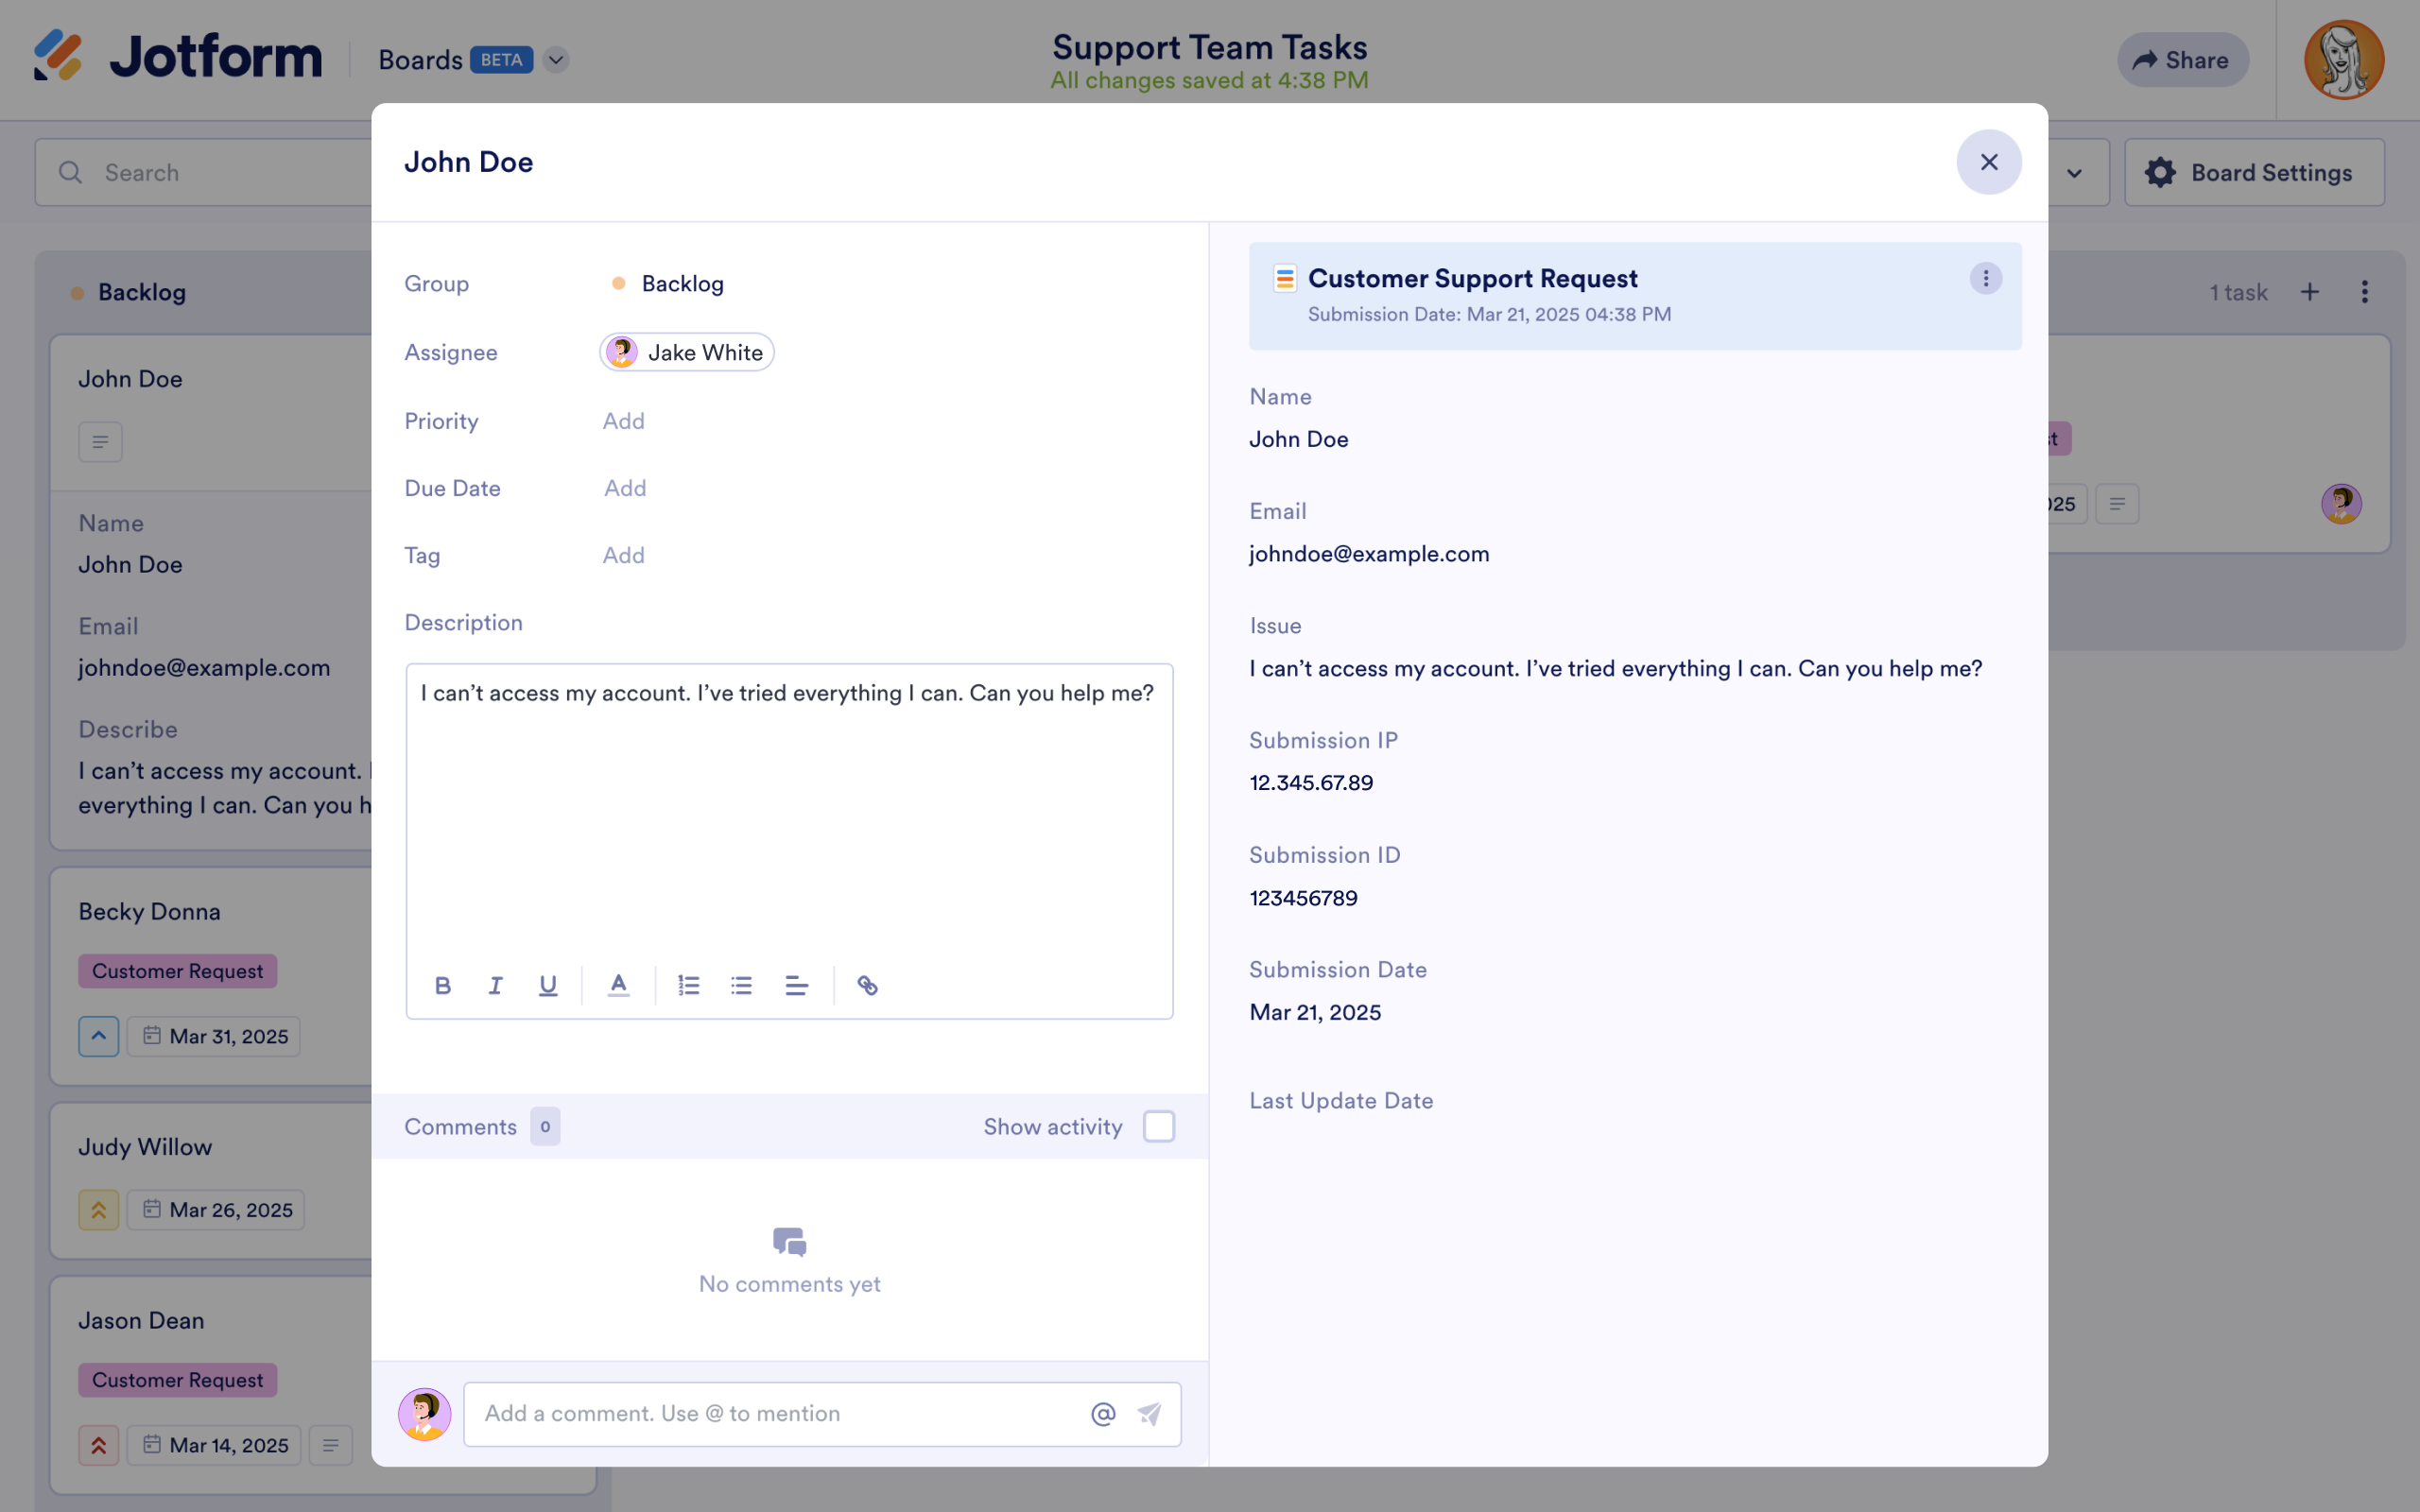This screenshot has width=2420, height=1512.
Task: Open the Board Settings gear button
Action: pos(2254,173)
